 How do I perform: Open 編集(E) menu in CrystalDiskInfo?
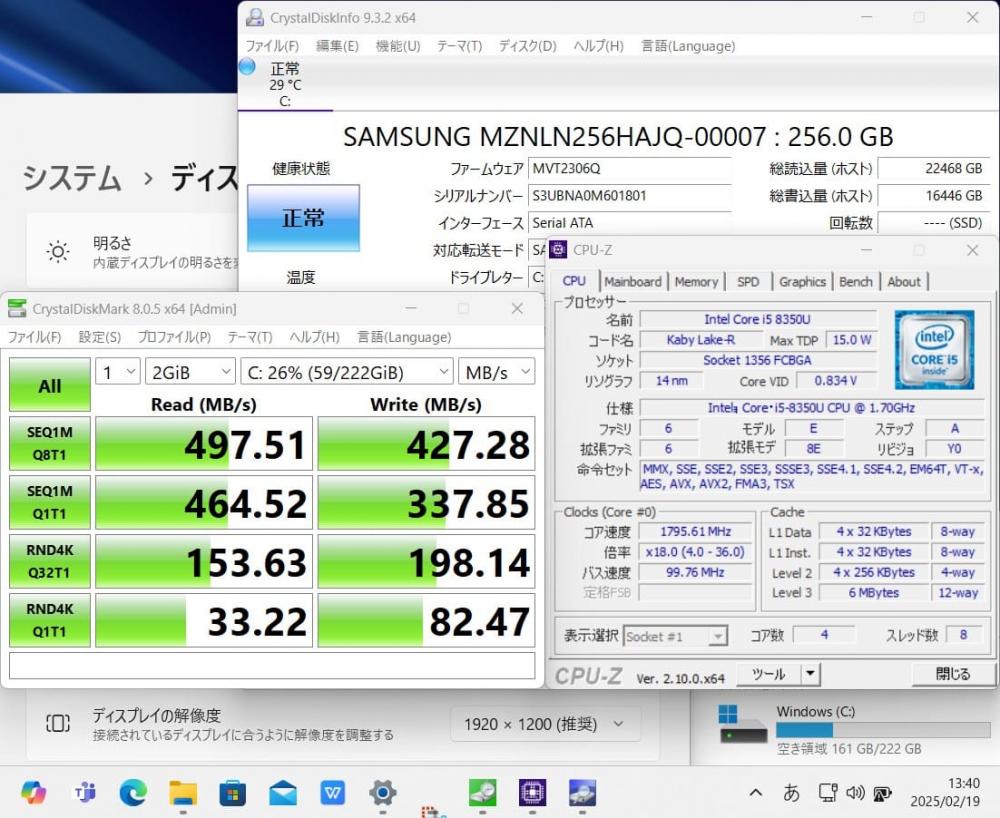coord(337,46)
